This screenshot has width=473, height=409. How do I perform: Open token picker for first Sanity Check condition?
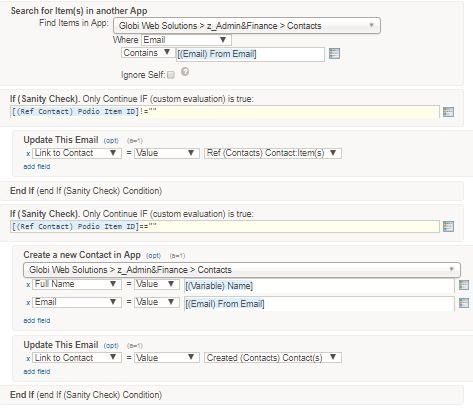[448, 112]
